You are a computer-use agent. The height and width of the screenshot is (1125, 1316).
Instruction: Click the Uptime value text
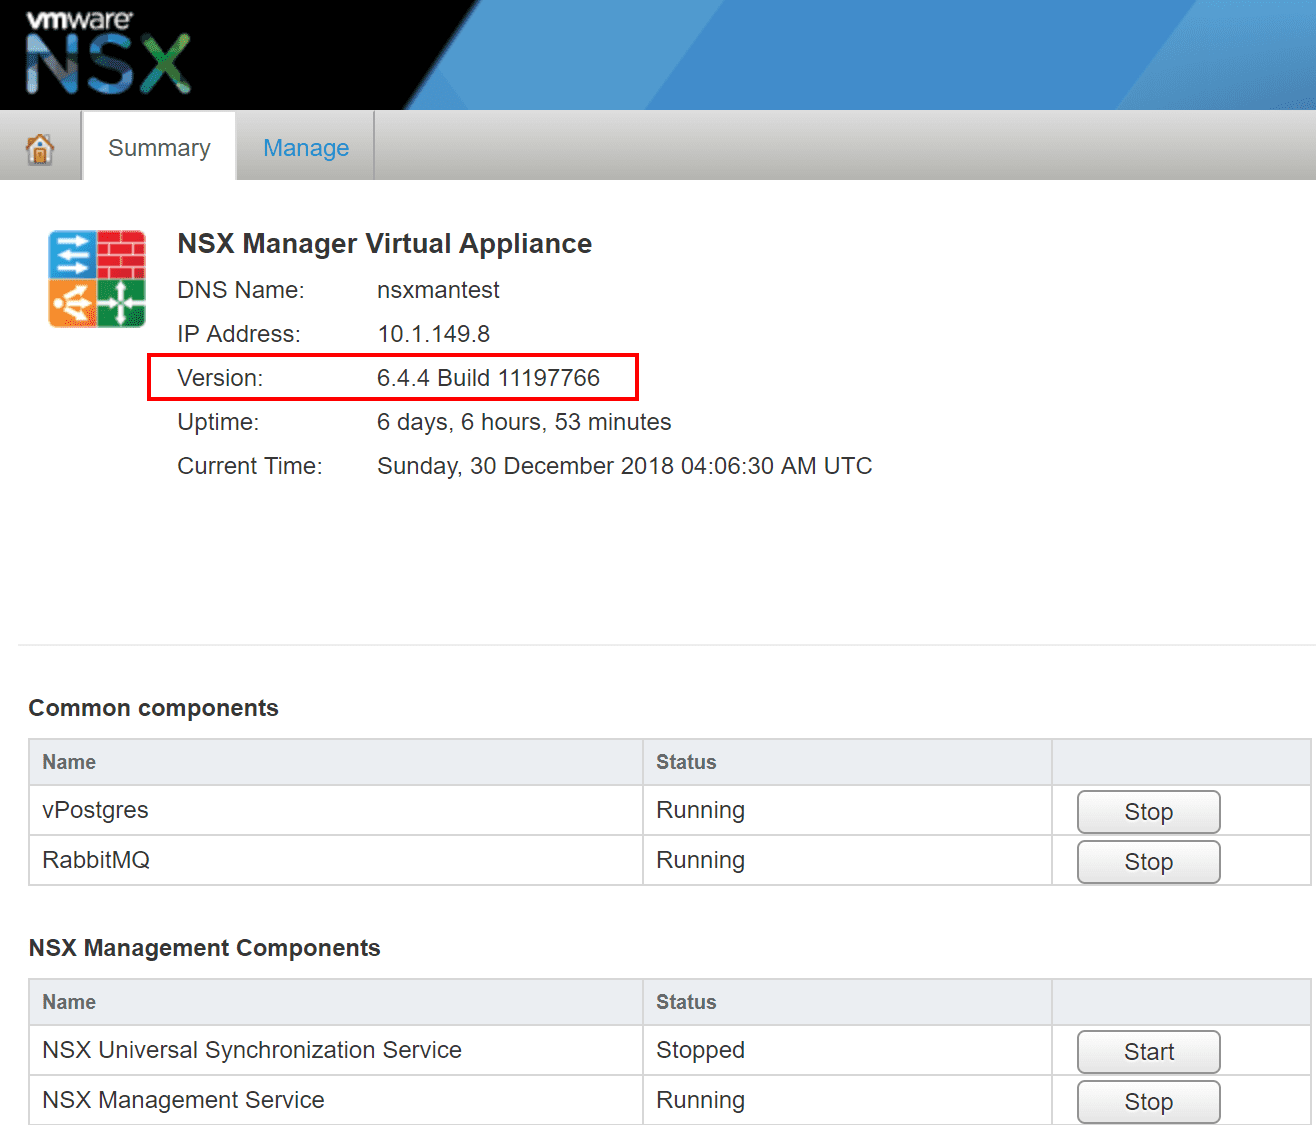pos(524,421)
